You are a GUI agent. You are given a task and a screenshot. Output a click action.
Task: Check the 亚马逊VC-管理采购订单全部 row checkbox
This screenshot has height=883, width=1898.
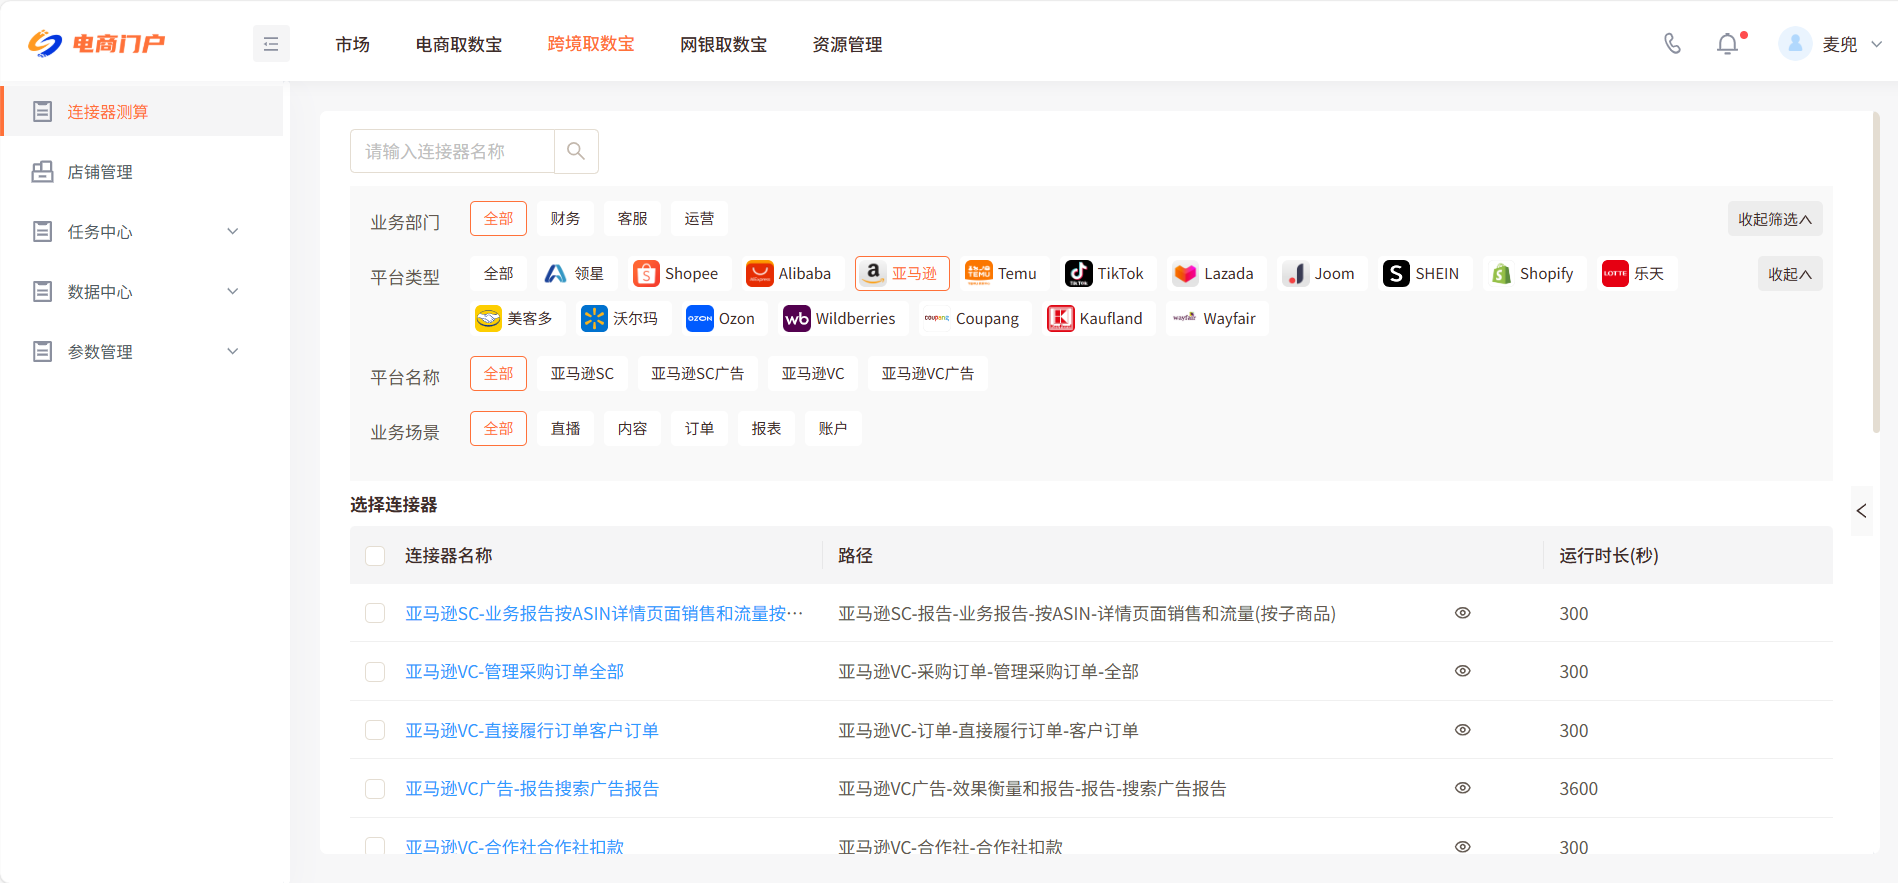click(x=375, y=672)
